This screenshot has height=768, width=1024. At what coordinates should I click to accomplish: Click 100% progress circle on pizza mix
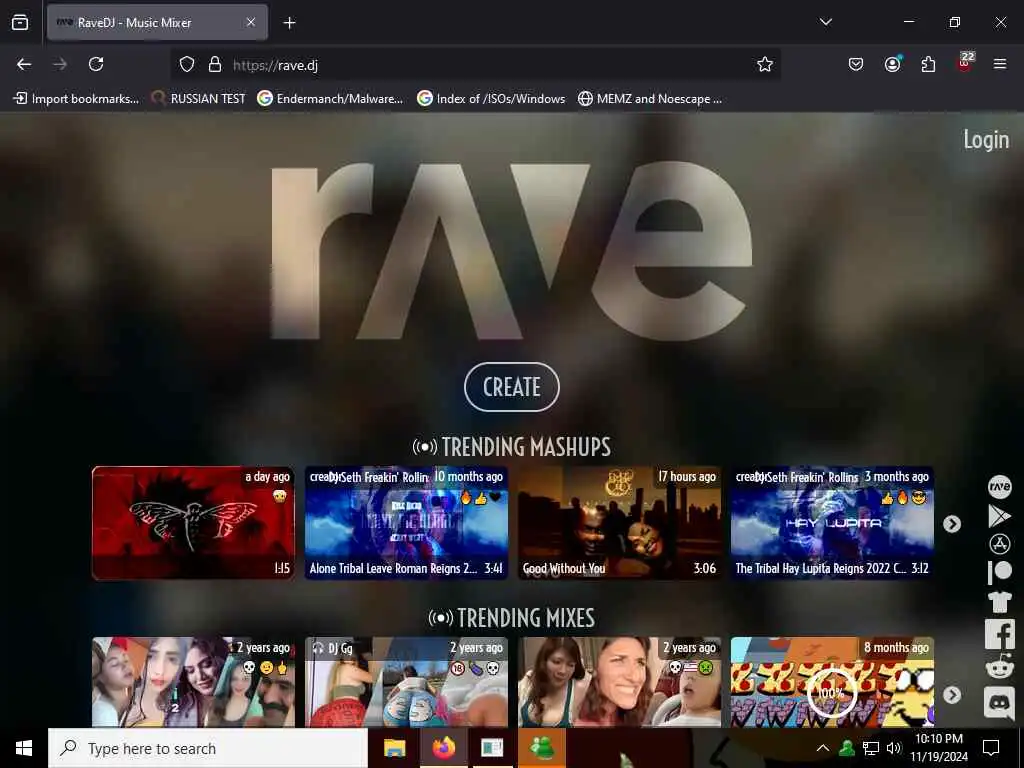(x=831, y=692)
